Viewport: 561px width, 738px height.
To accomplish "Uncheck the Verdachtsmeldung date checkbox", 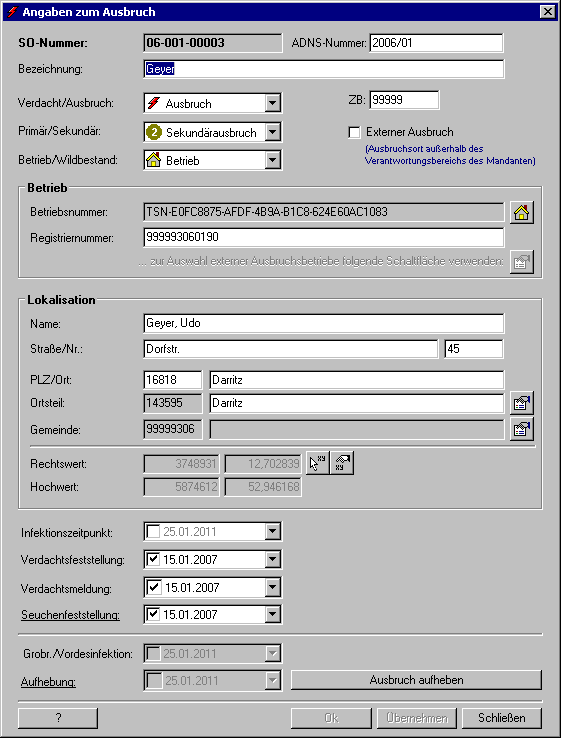I will 153,587.
